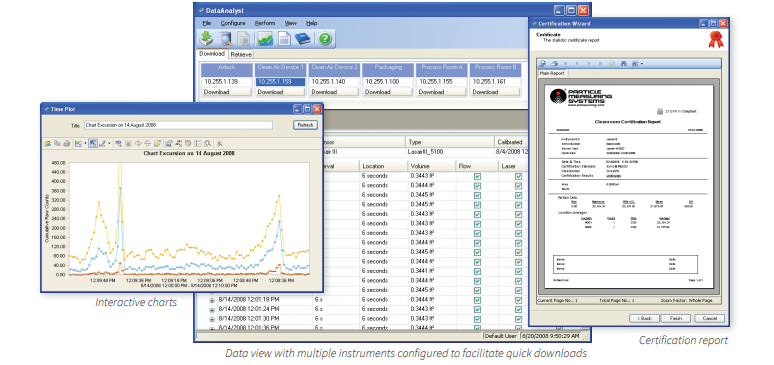Select the Download tab
774x365 pixels.
[x=212, y=53]
